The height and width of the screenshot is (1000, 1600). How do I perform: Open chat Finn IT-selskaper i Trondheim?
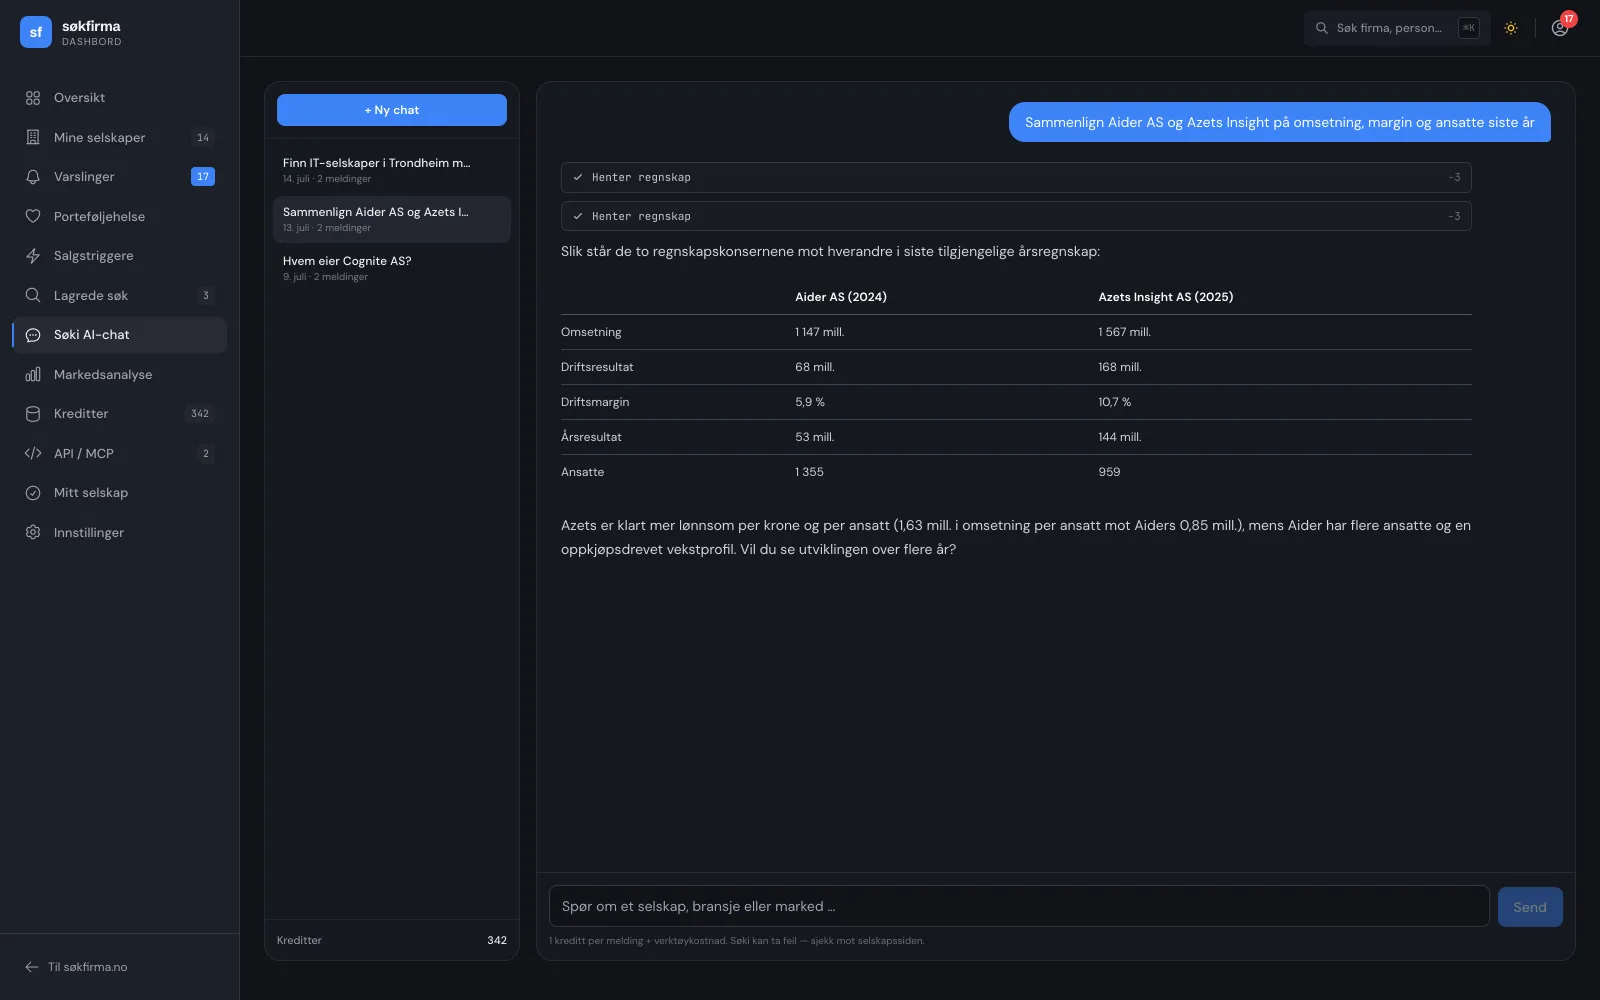[392, 170]
